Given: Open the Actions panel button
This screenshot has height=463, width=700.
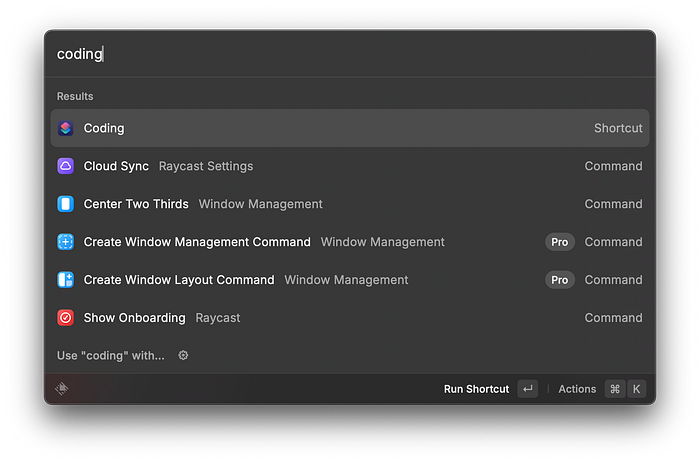Looking at the screenshot, I should [602, 389].
